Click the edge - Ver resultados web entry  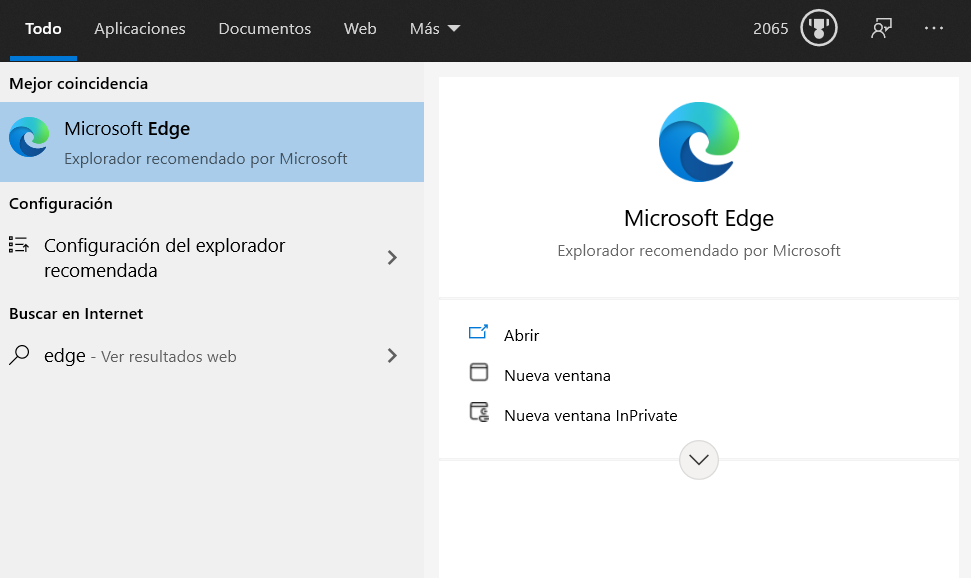212,356
